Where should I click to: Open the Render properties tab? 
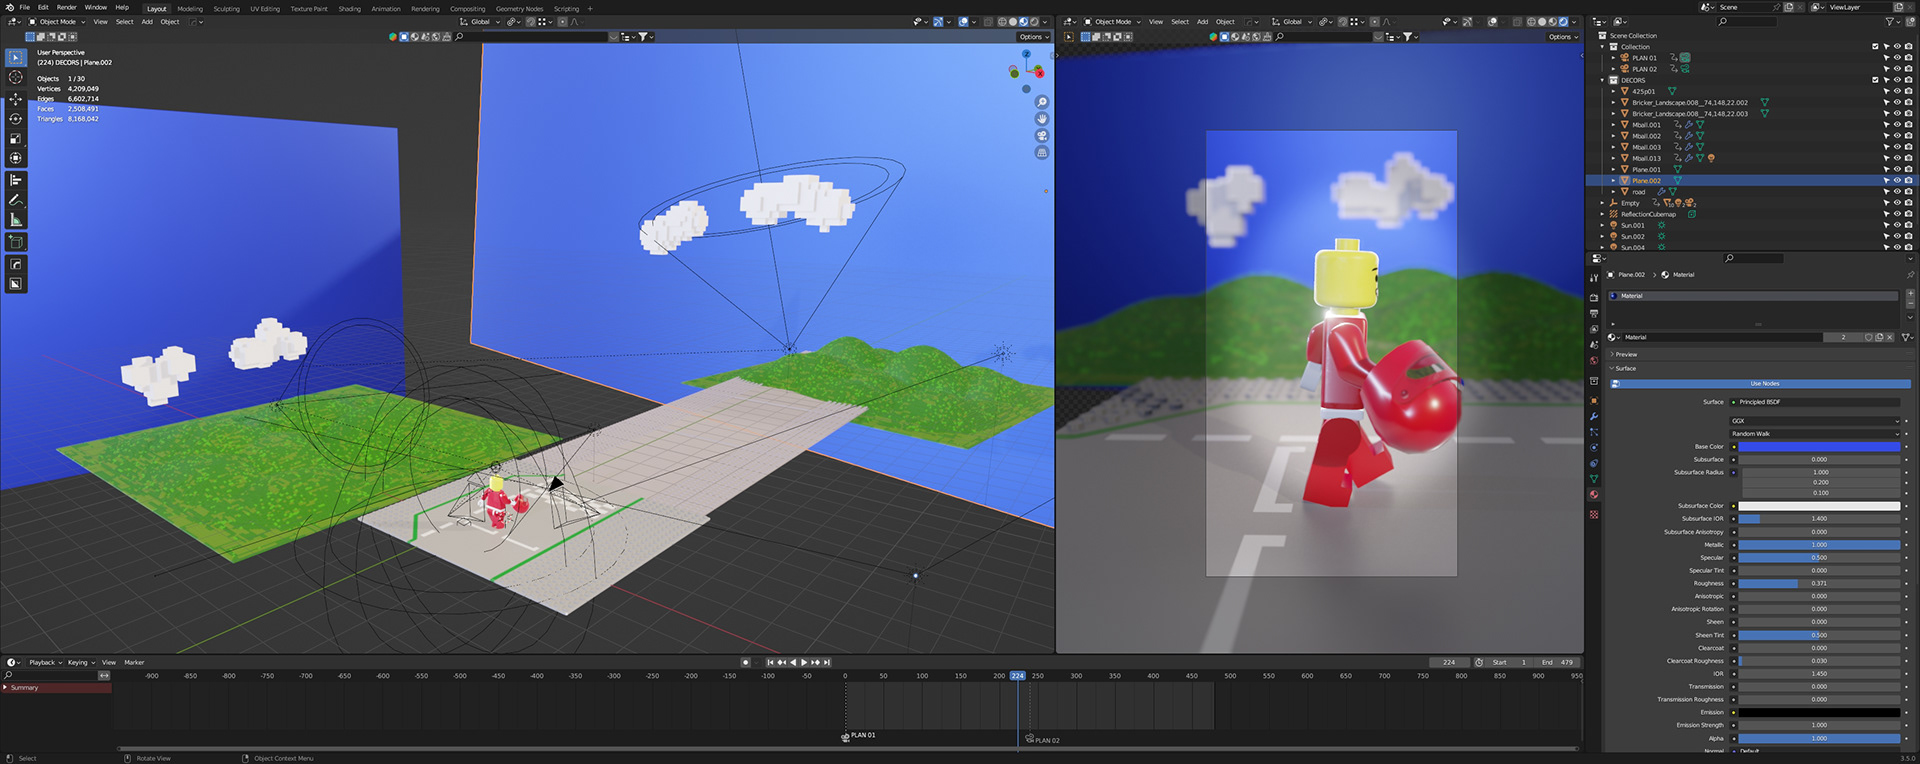pos(1594,298)
